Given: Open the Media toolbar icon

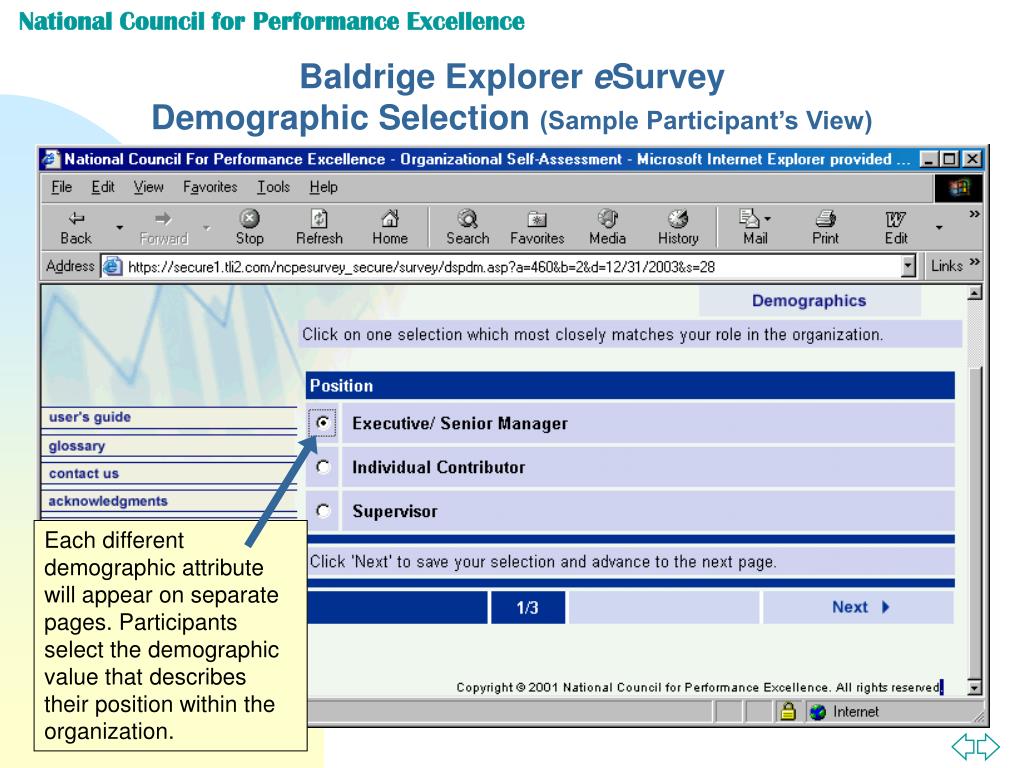Looking at the screenshot, I should click(607, 218).
